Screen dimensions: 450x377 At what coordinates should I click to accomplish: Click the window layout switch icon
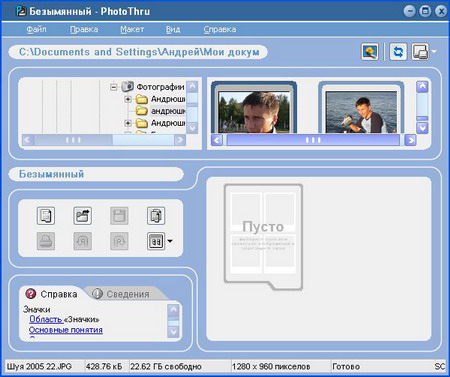(x=420, y=52)
